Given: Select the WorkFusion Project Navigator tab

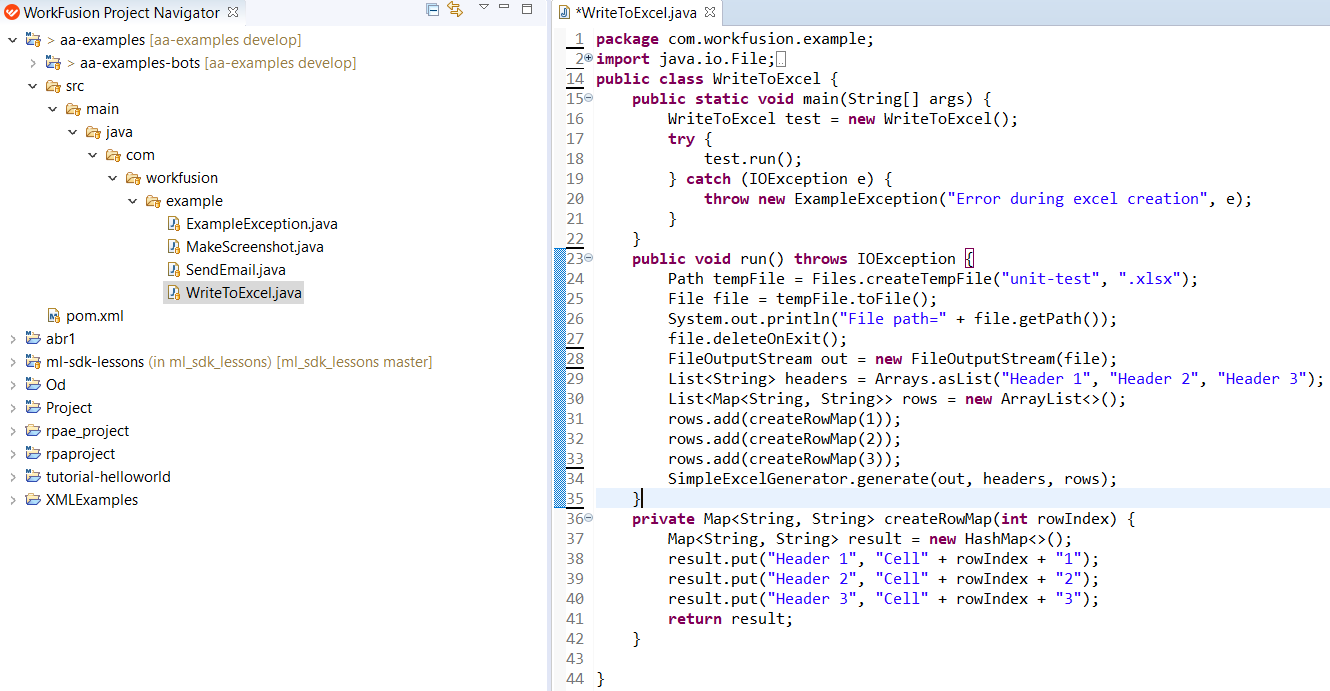Looking at the screenshot, I should click(121, 13).
